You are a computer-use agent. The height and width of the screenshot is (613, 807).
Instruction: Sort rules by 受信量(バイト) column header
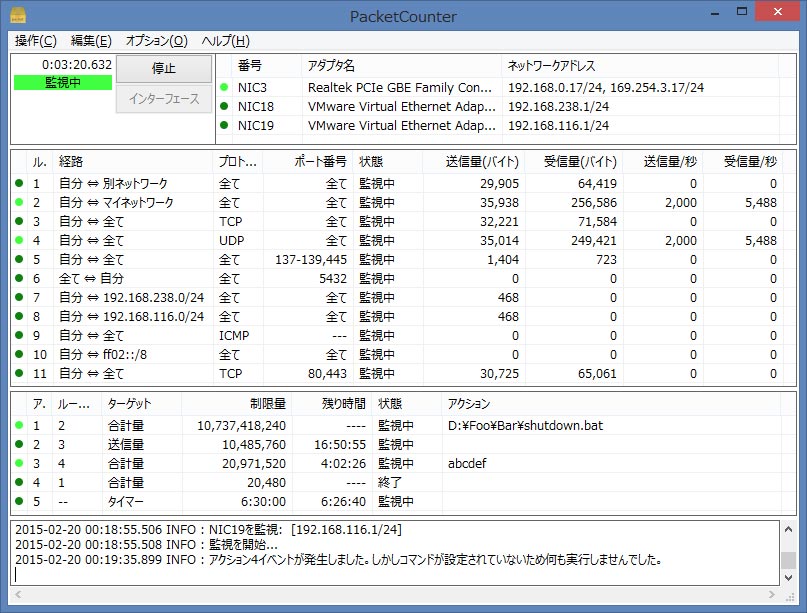(573, 162)
